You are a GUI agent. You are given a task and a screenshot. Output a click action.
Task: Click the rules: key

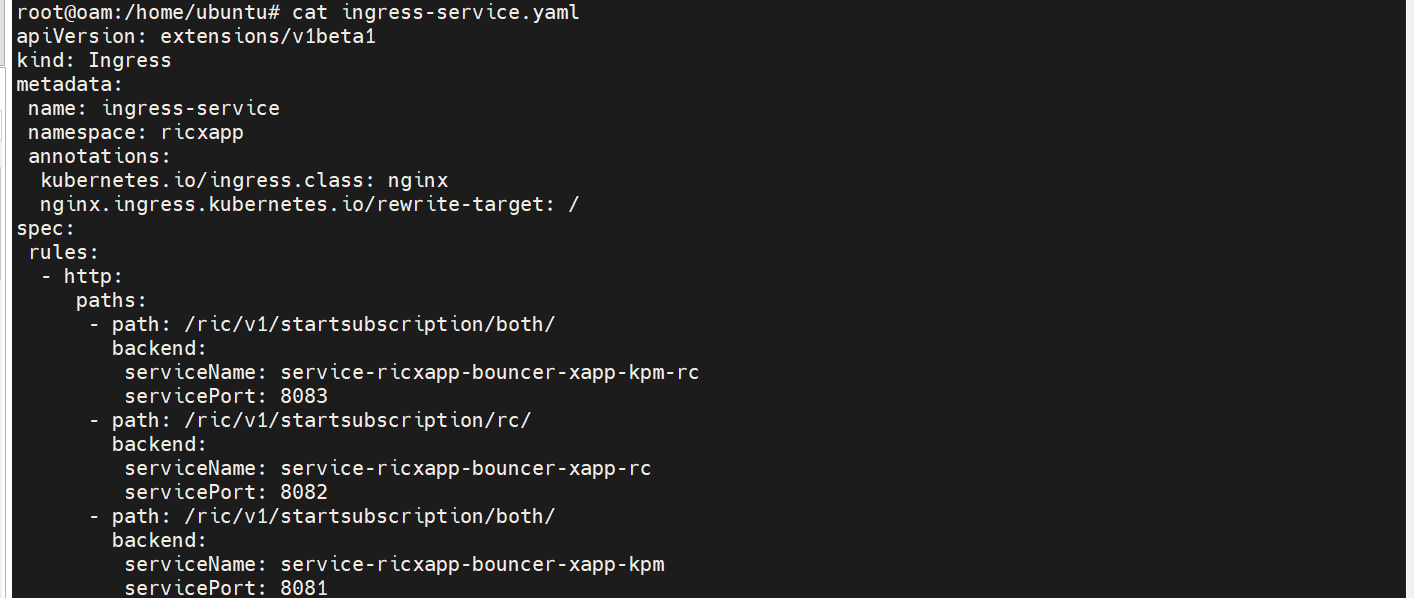pos(64,252)
